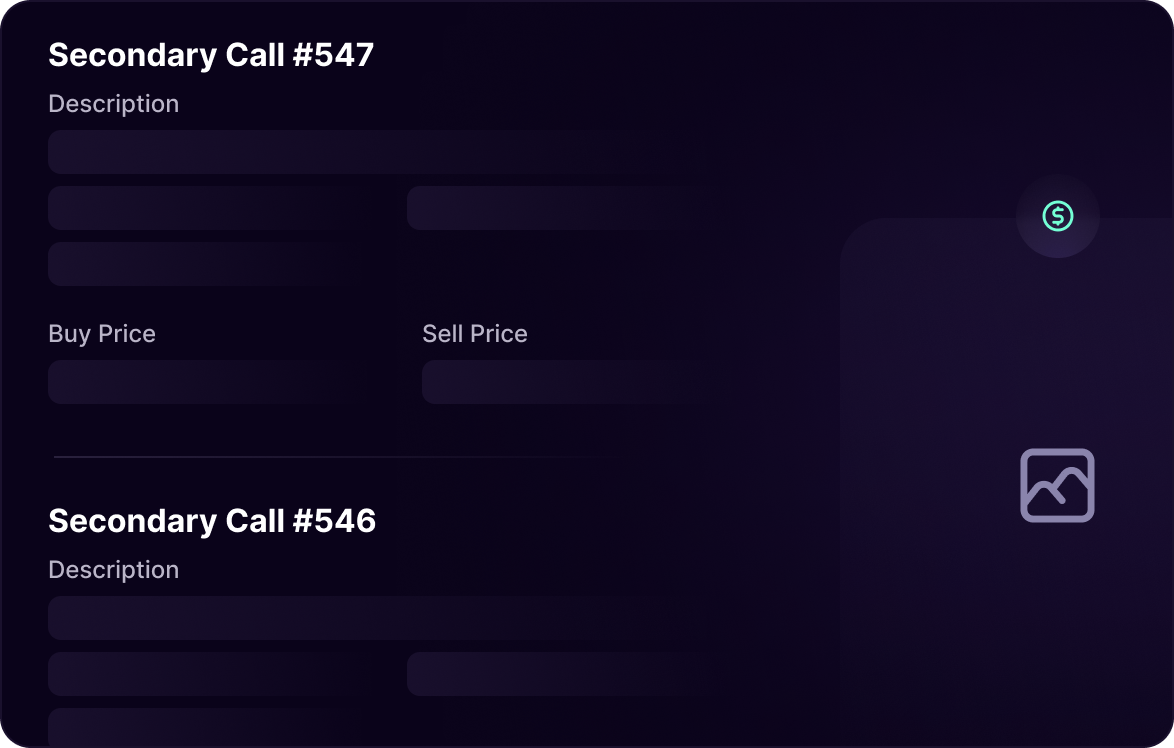Screen dimensions: 1174x748
Task: Click the rounded image frame icon
Action: pyautogui.click(x=1057, y=486)
